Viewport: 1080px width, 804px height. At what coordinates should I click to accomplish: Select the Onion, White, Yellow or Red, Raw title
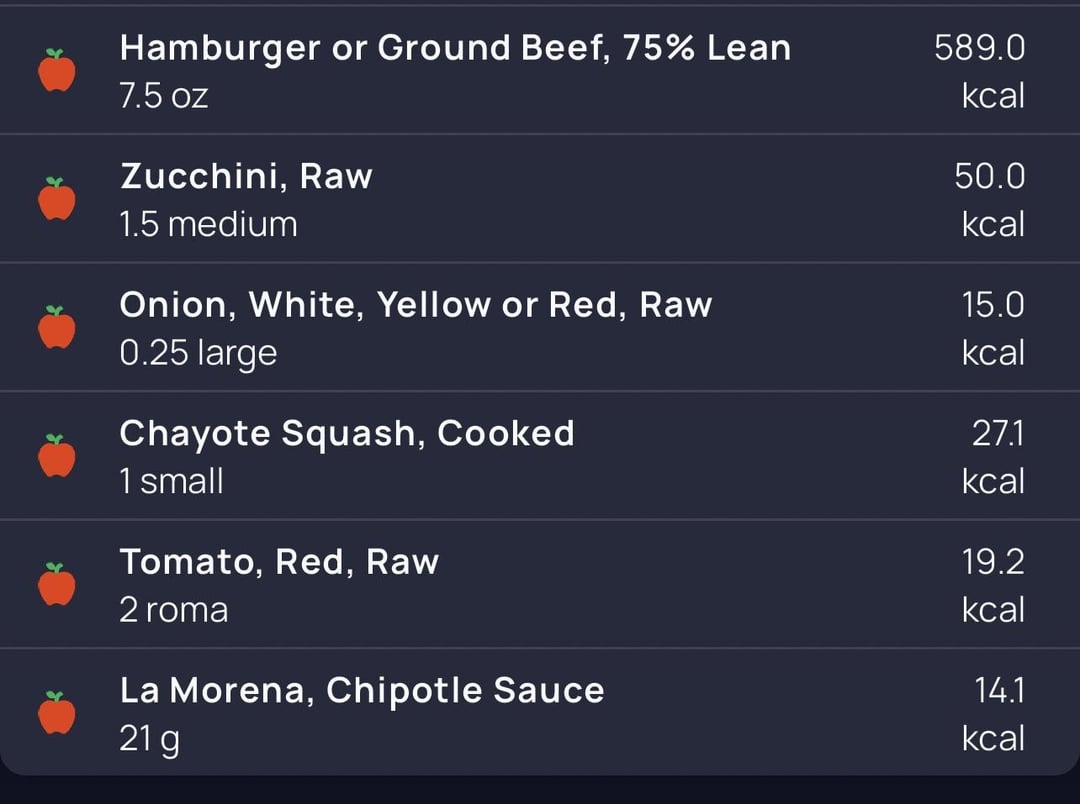pos(415,305)
